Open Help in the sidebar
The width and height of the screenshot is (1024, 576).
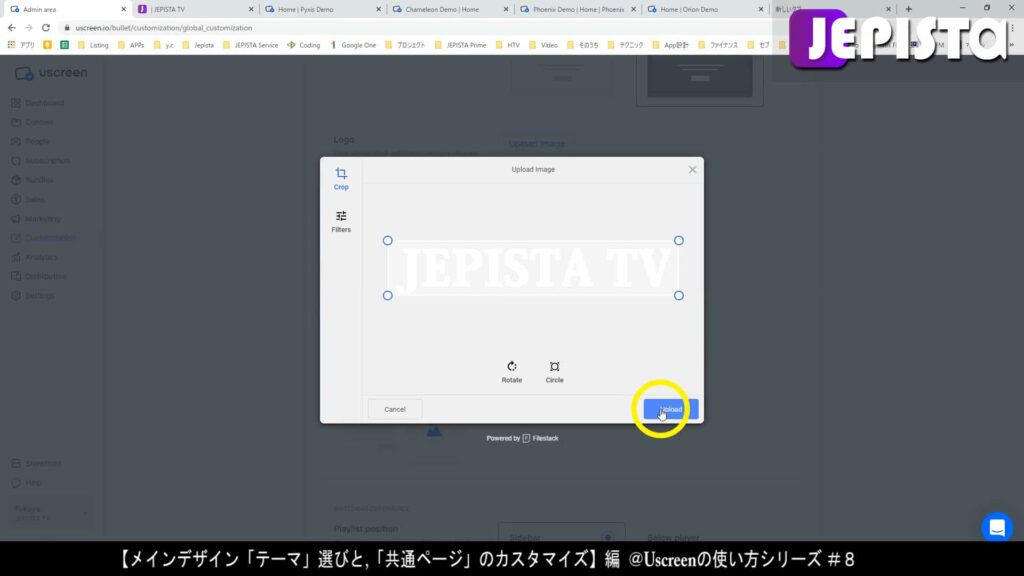click(27, 483)
